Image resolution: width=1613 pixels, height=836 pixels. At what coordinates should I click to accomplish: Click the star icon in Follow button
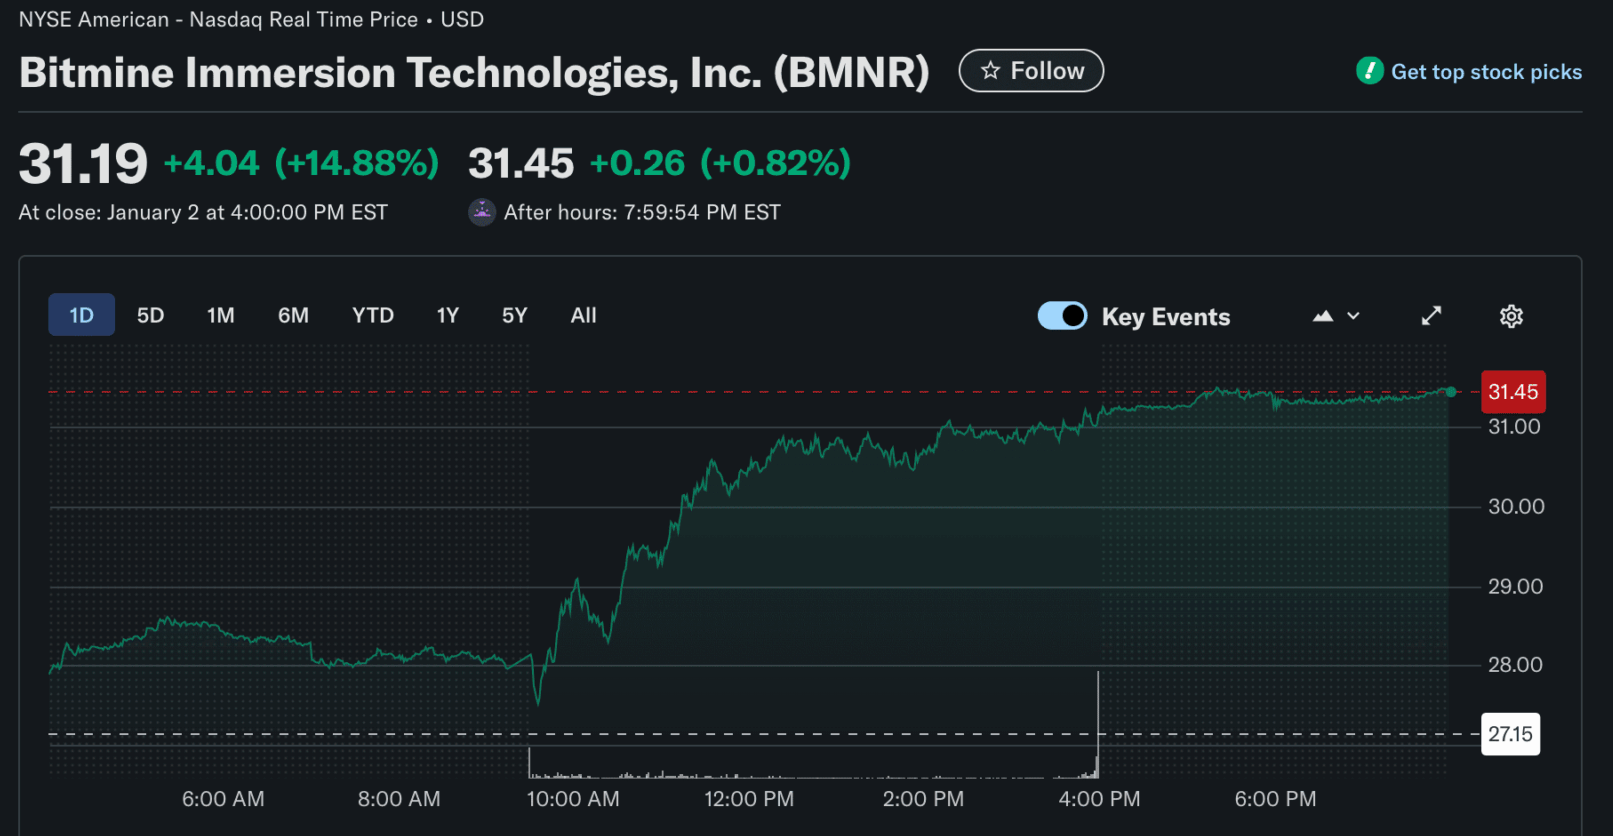click(990, 71)
